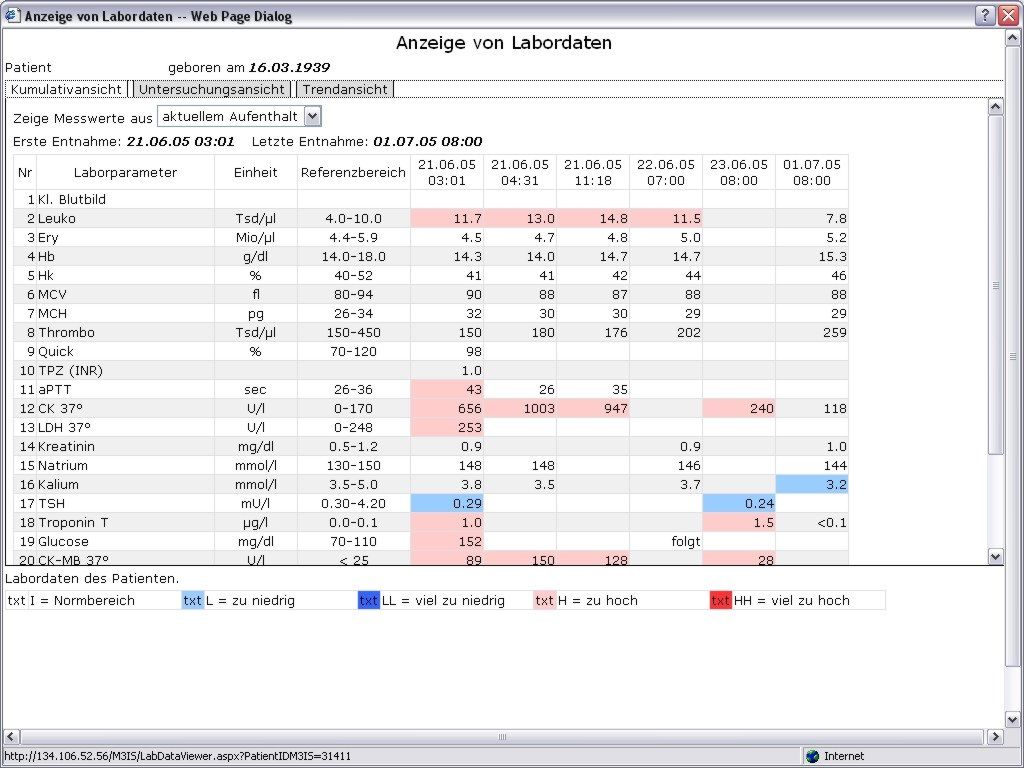The width and height of the screenshot is (1024, 768).
Task: Click the Laborparameter column header
Action: [125, 172]
